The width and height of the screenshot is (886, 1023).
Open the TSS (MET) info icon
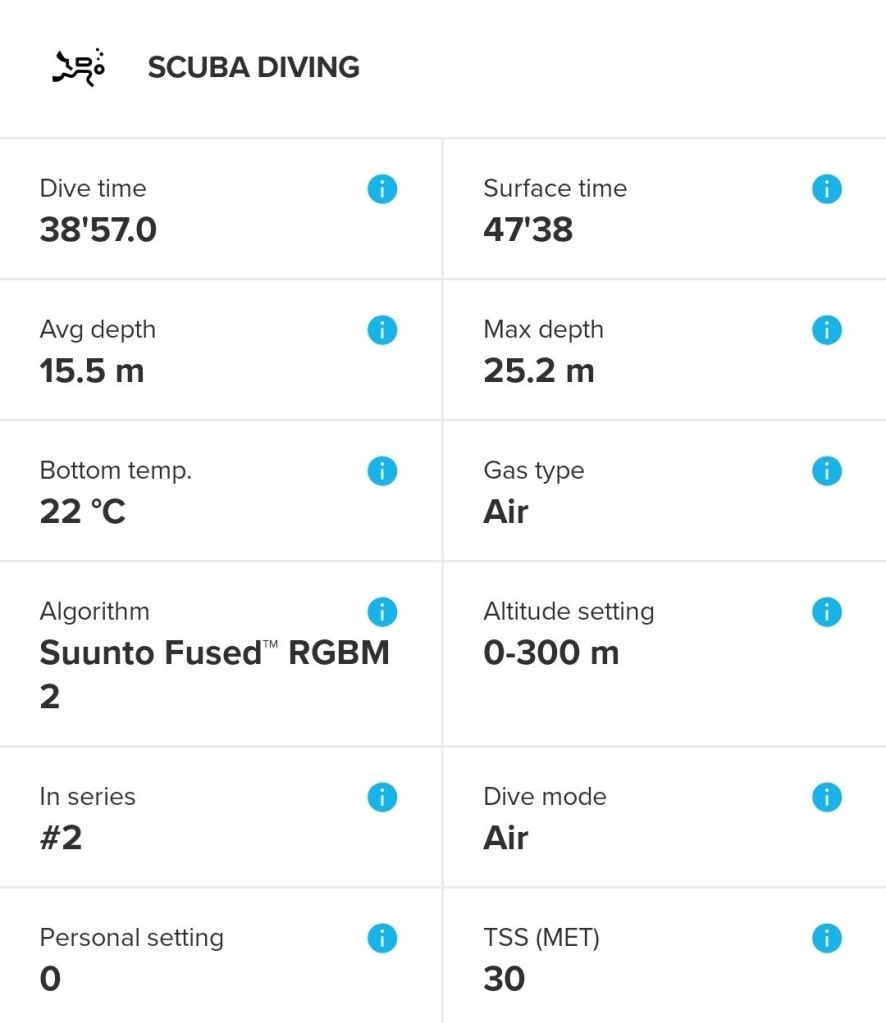[826, 937]
